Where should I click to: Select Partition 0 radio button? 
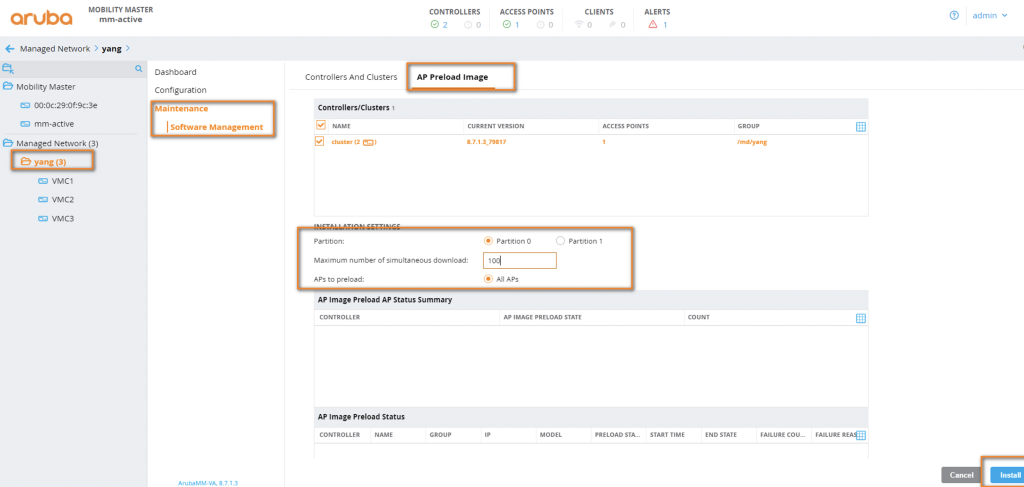pos(488,241)
